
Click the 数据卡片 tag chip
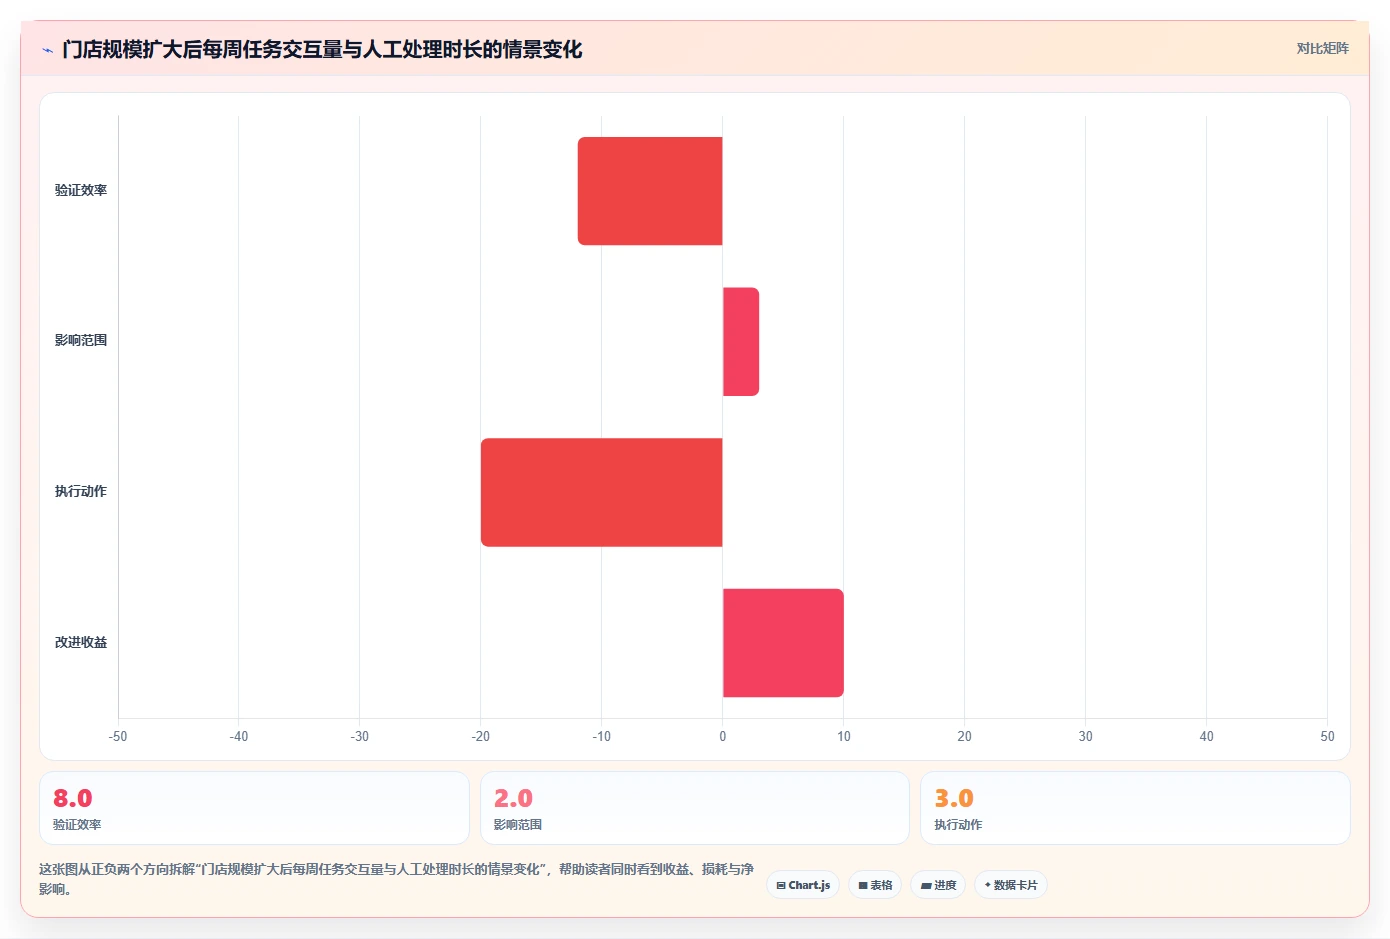tap(1011, 885)
